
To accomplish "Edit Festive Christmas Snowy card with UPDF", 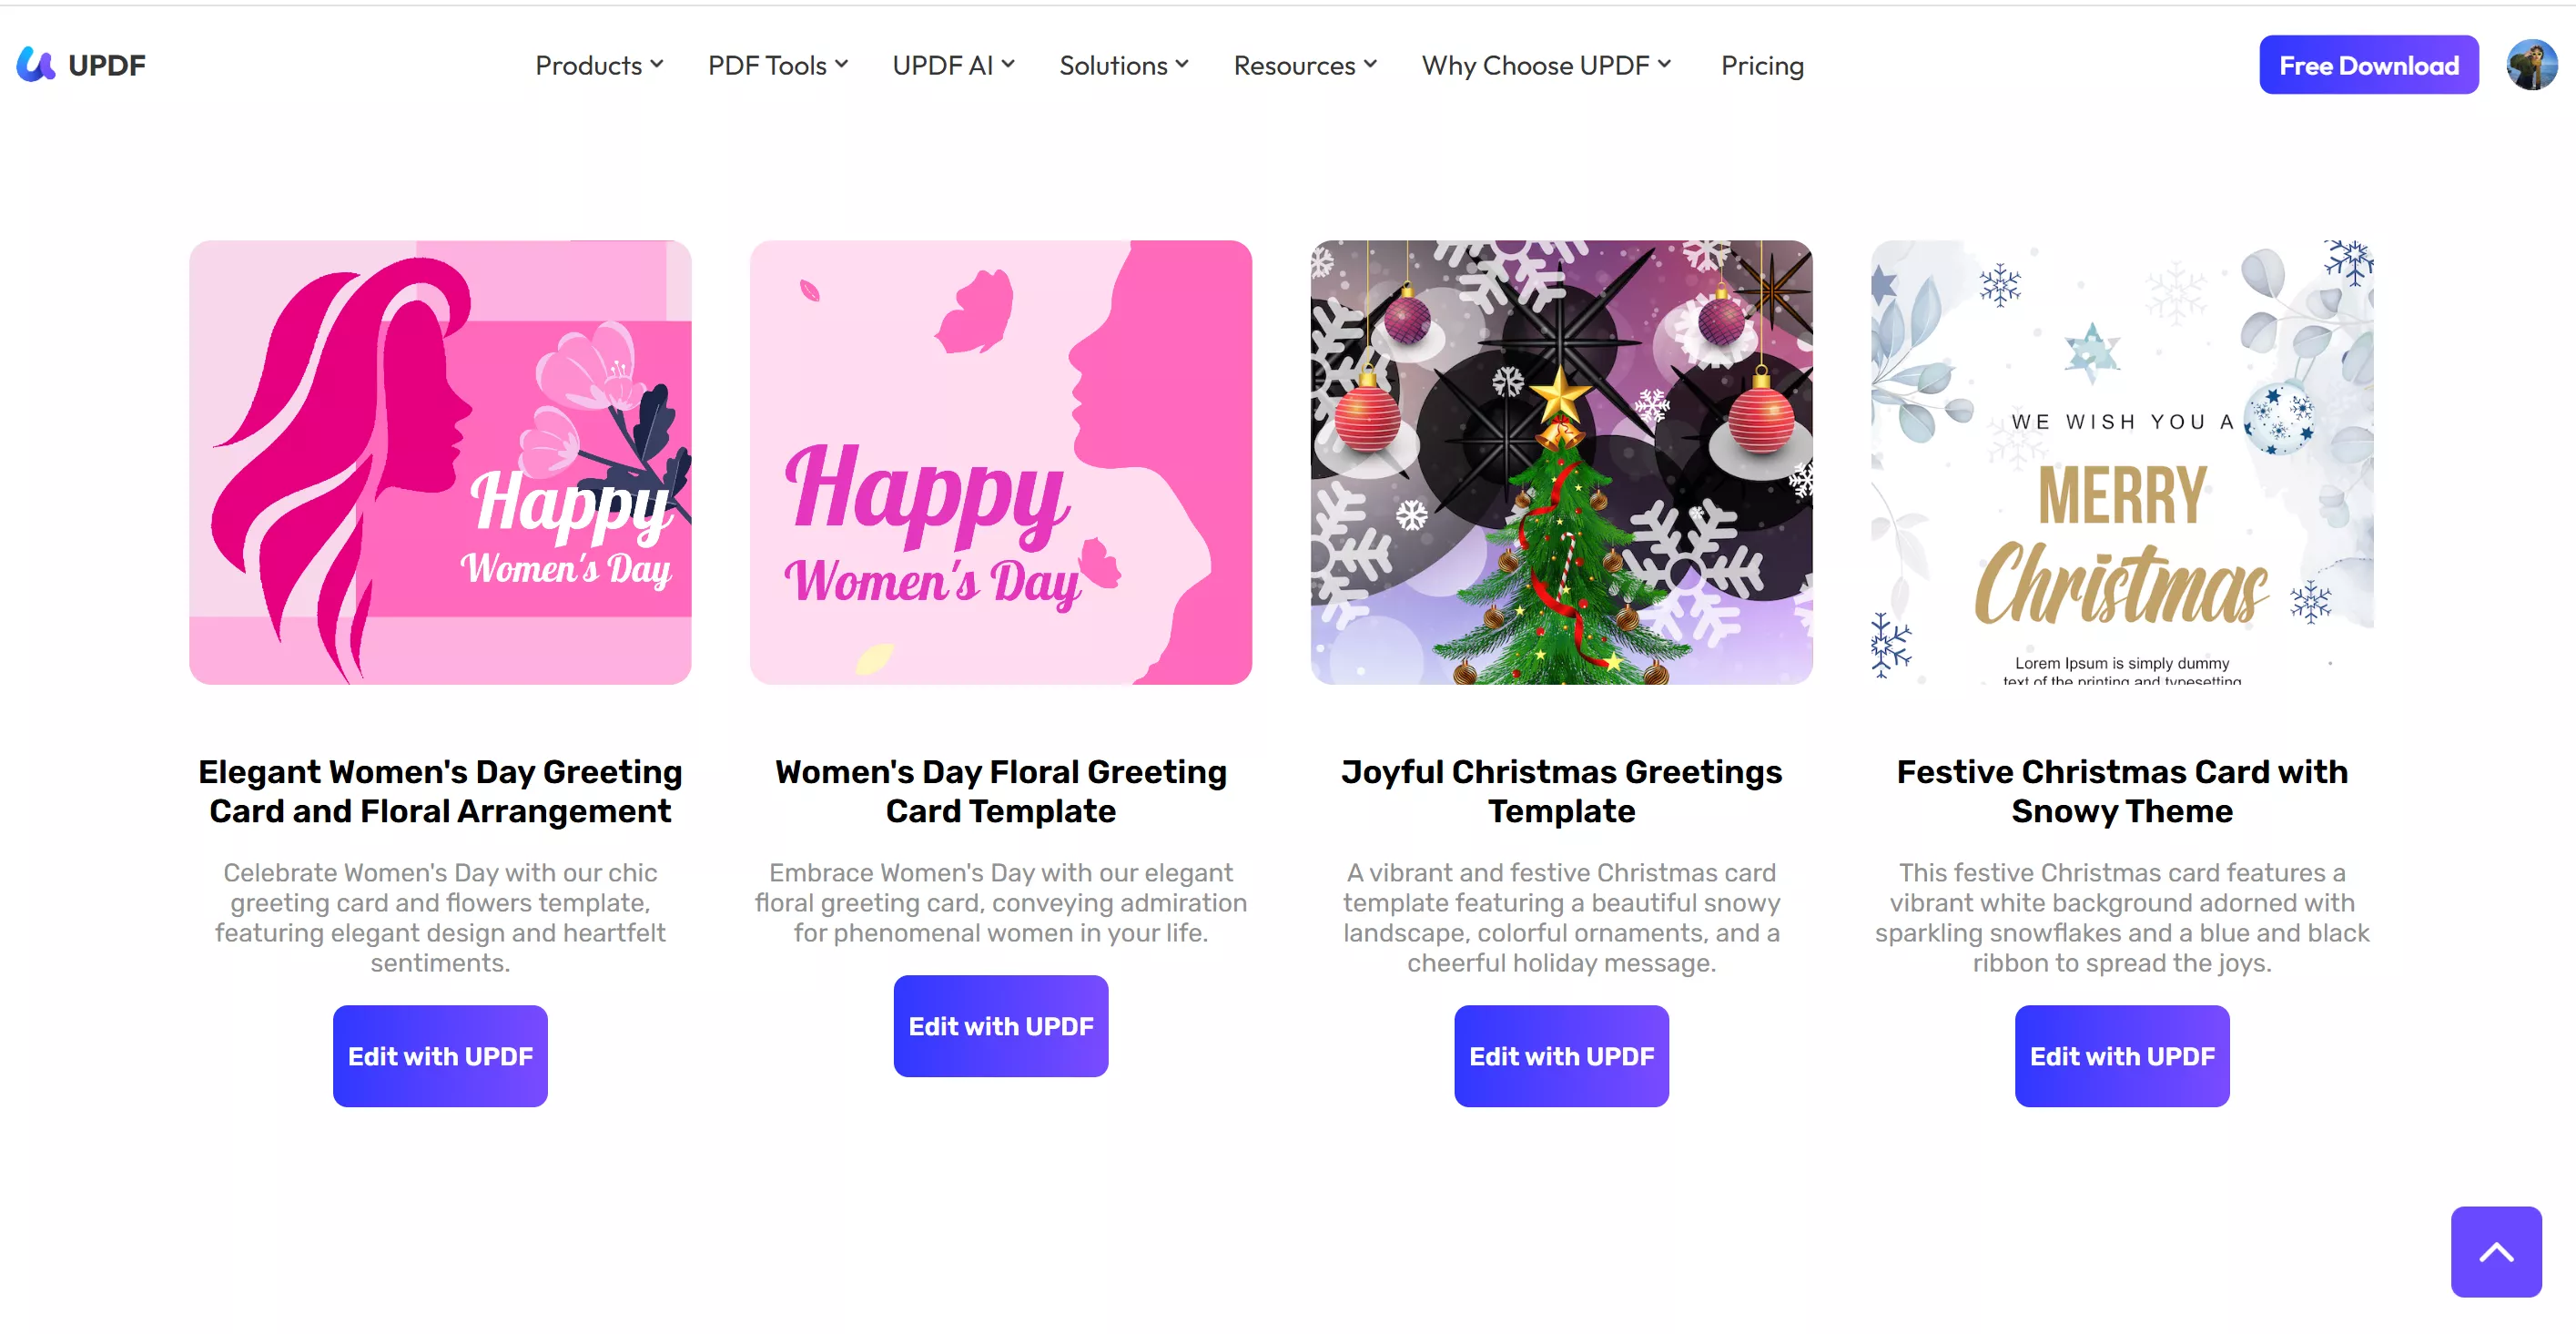I will coord(2121,1055).
